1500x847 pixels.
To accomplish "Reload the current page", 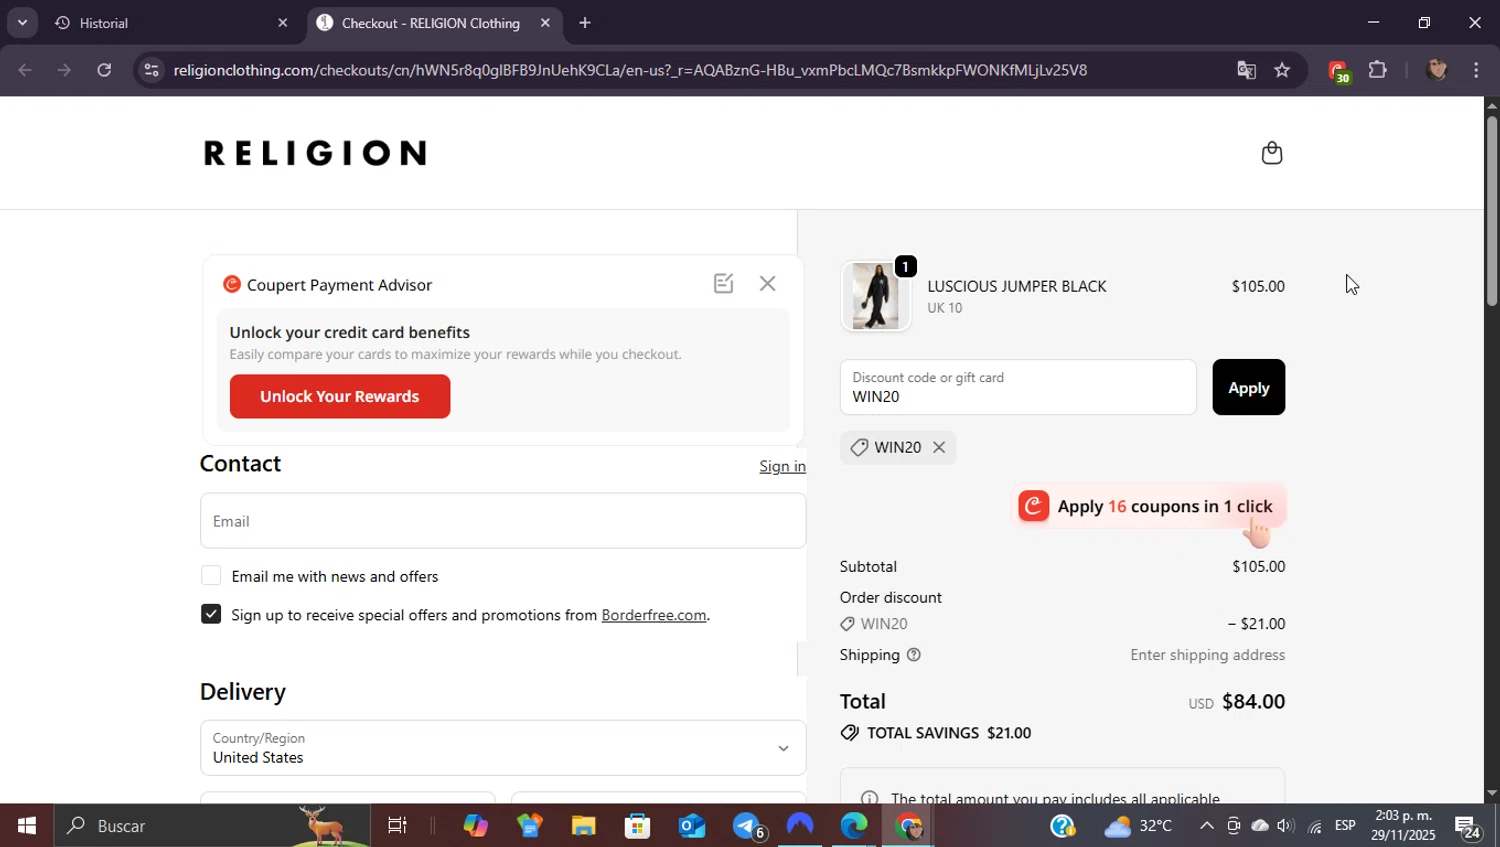I will 104,70.
